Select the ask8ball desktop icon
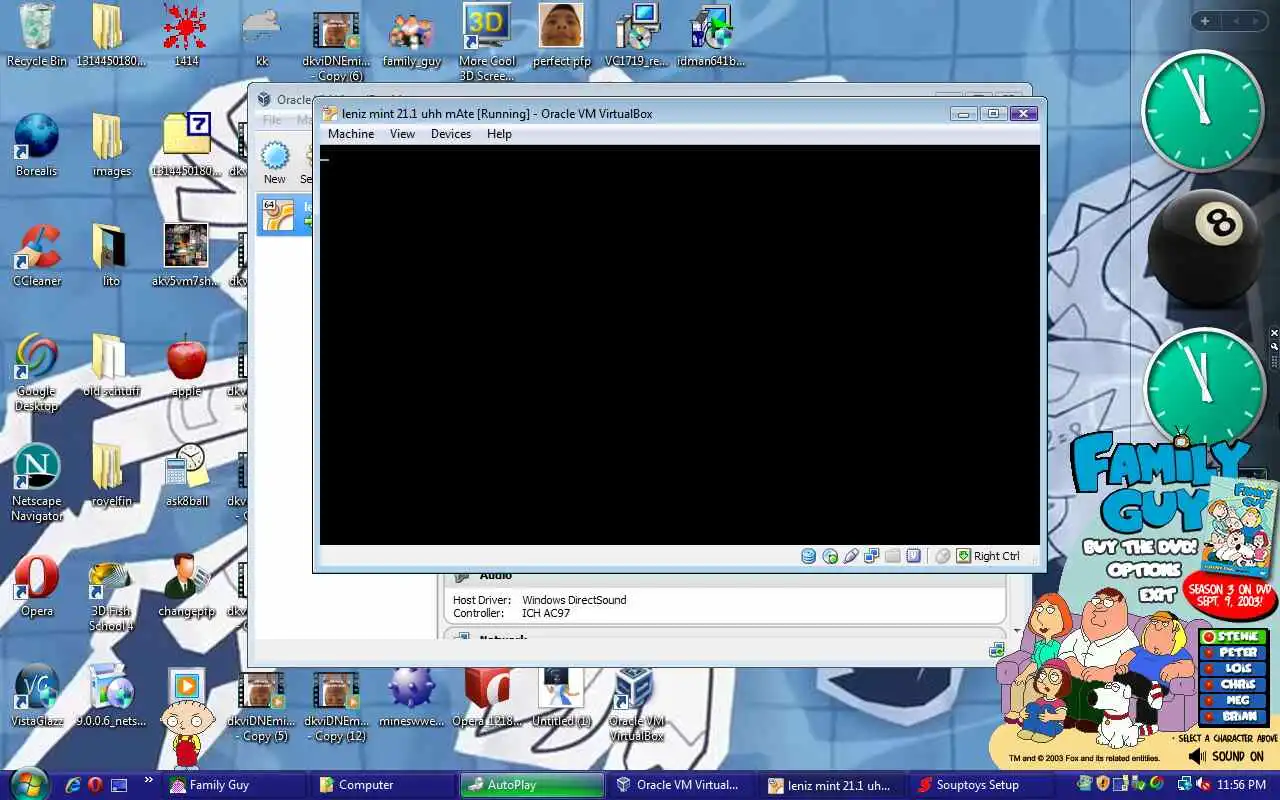1280x800 pixels. click(186, 475)
